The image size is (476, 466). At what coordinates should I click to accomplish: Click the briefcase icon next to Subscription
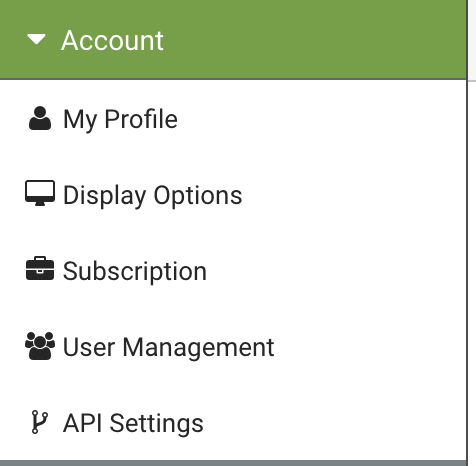click(40, 268)
